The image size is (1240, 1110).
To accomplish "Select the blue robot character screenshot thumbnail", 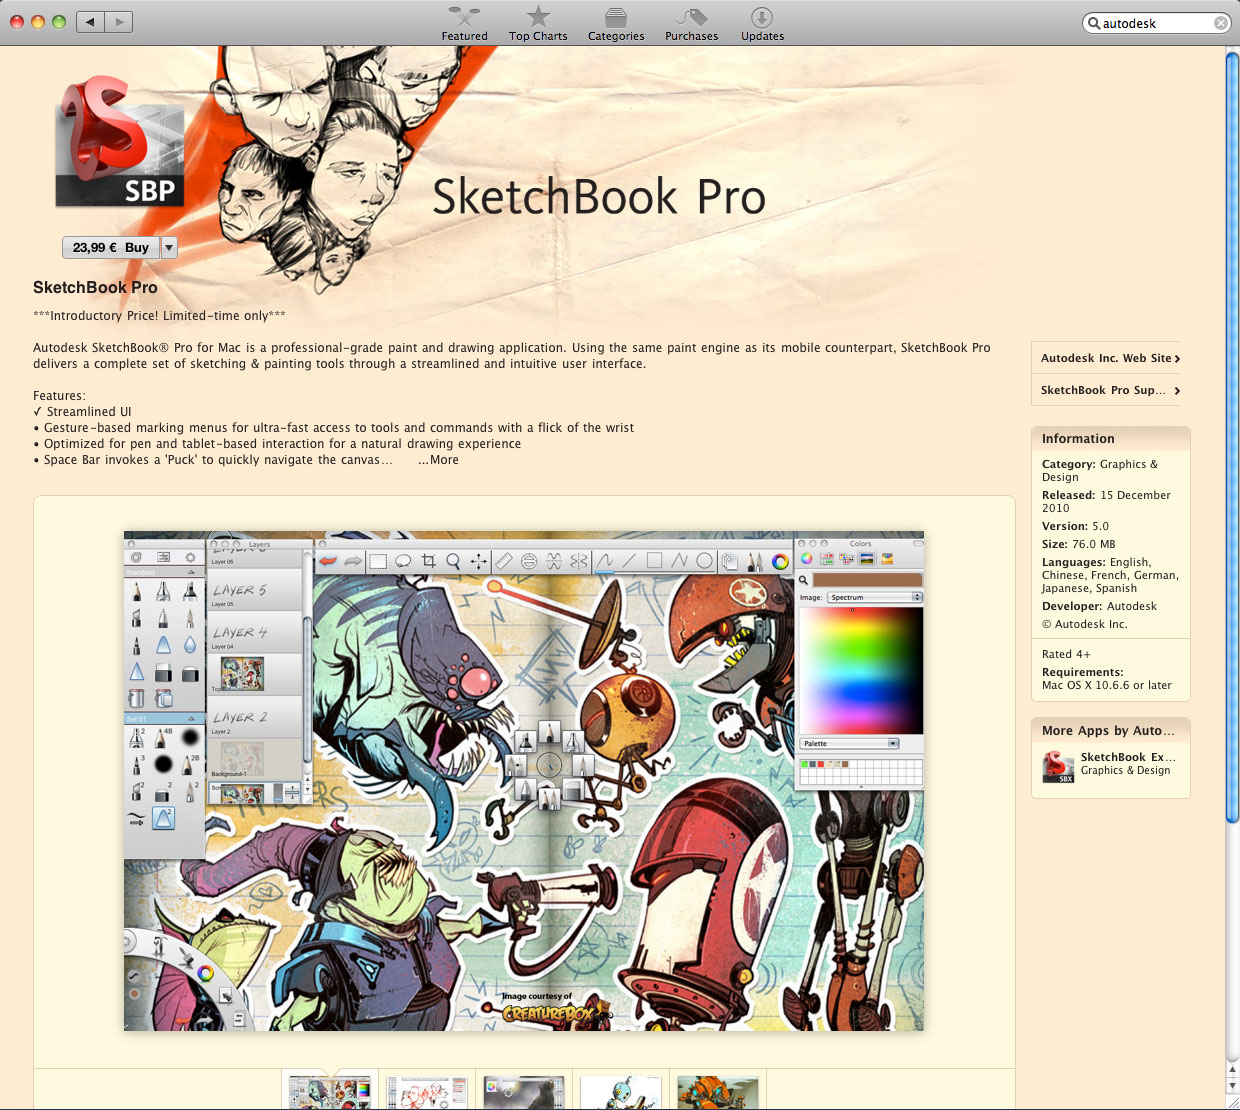I will pyautogui.click(x=620, y=1092).
